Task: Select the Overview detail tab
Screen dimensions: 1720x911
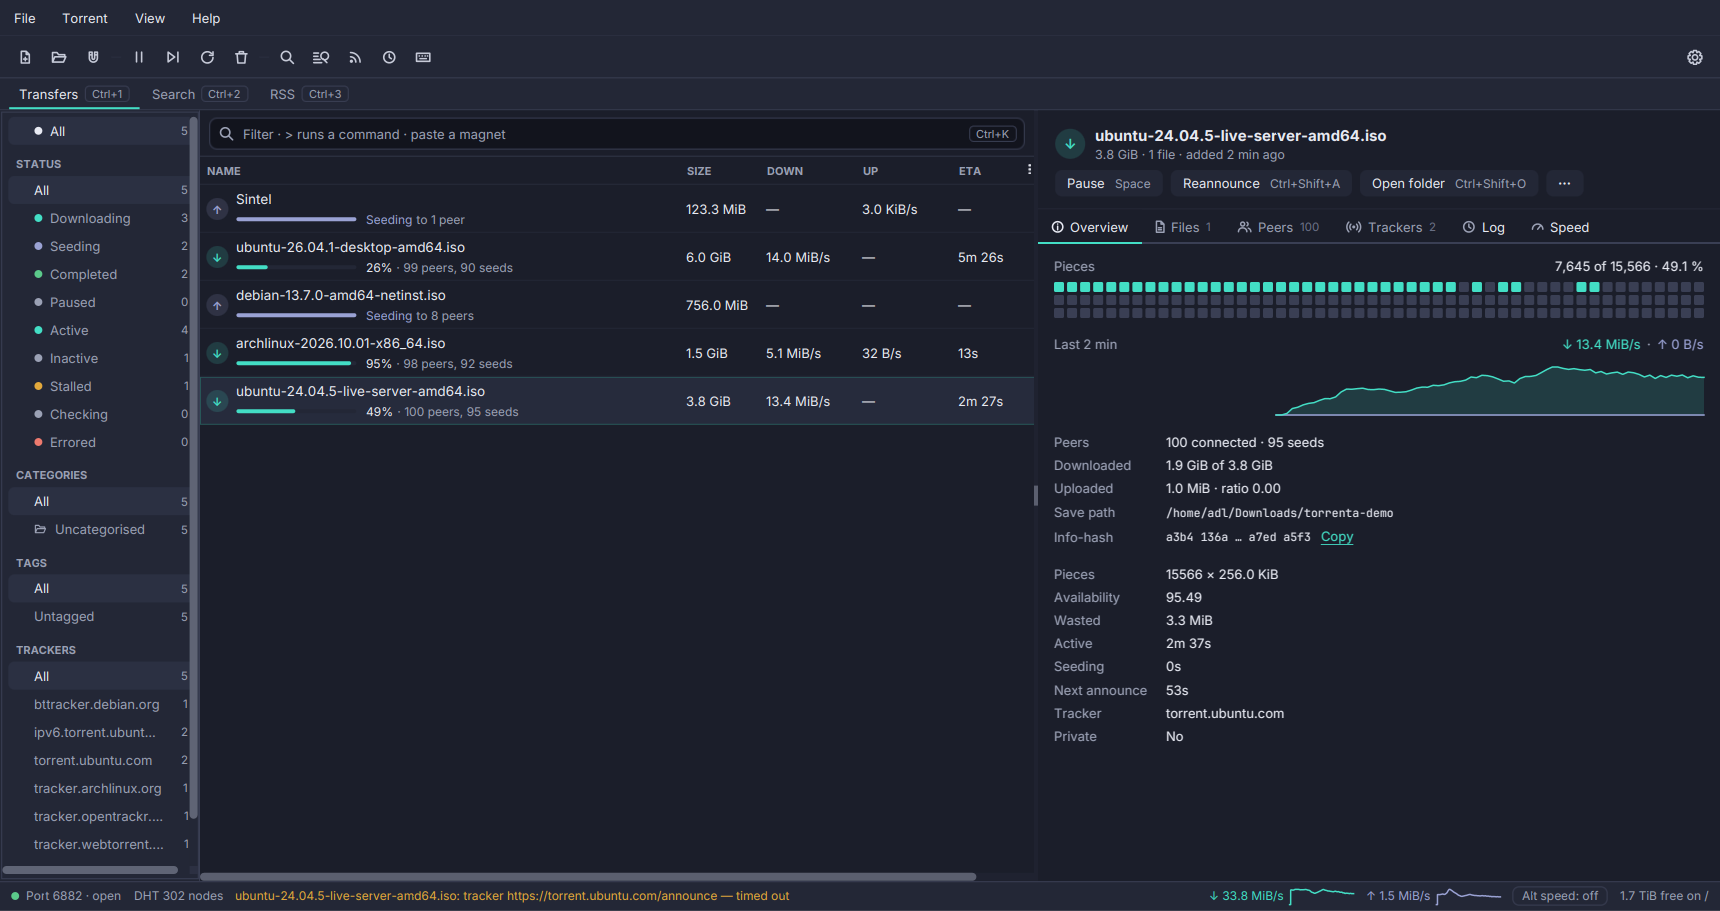Action: tap(1090, 227)
